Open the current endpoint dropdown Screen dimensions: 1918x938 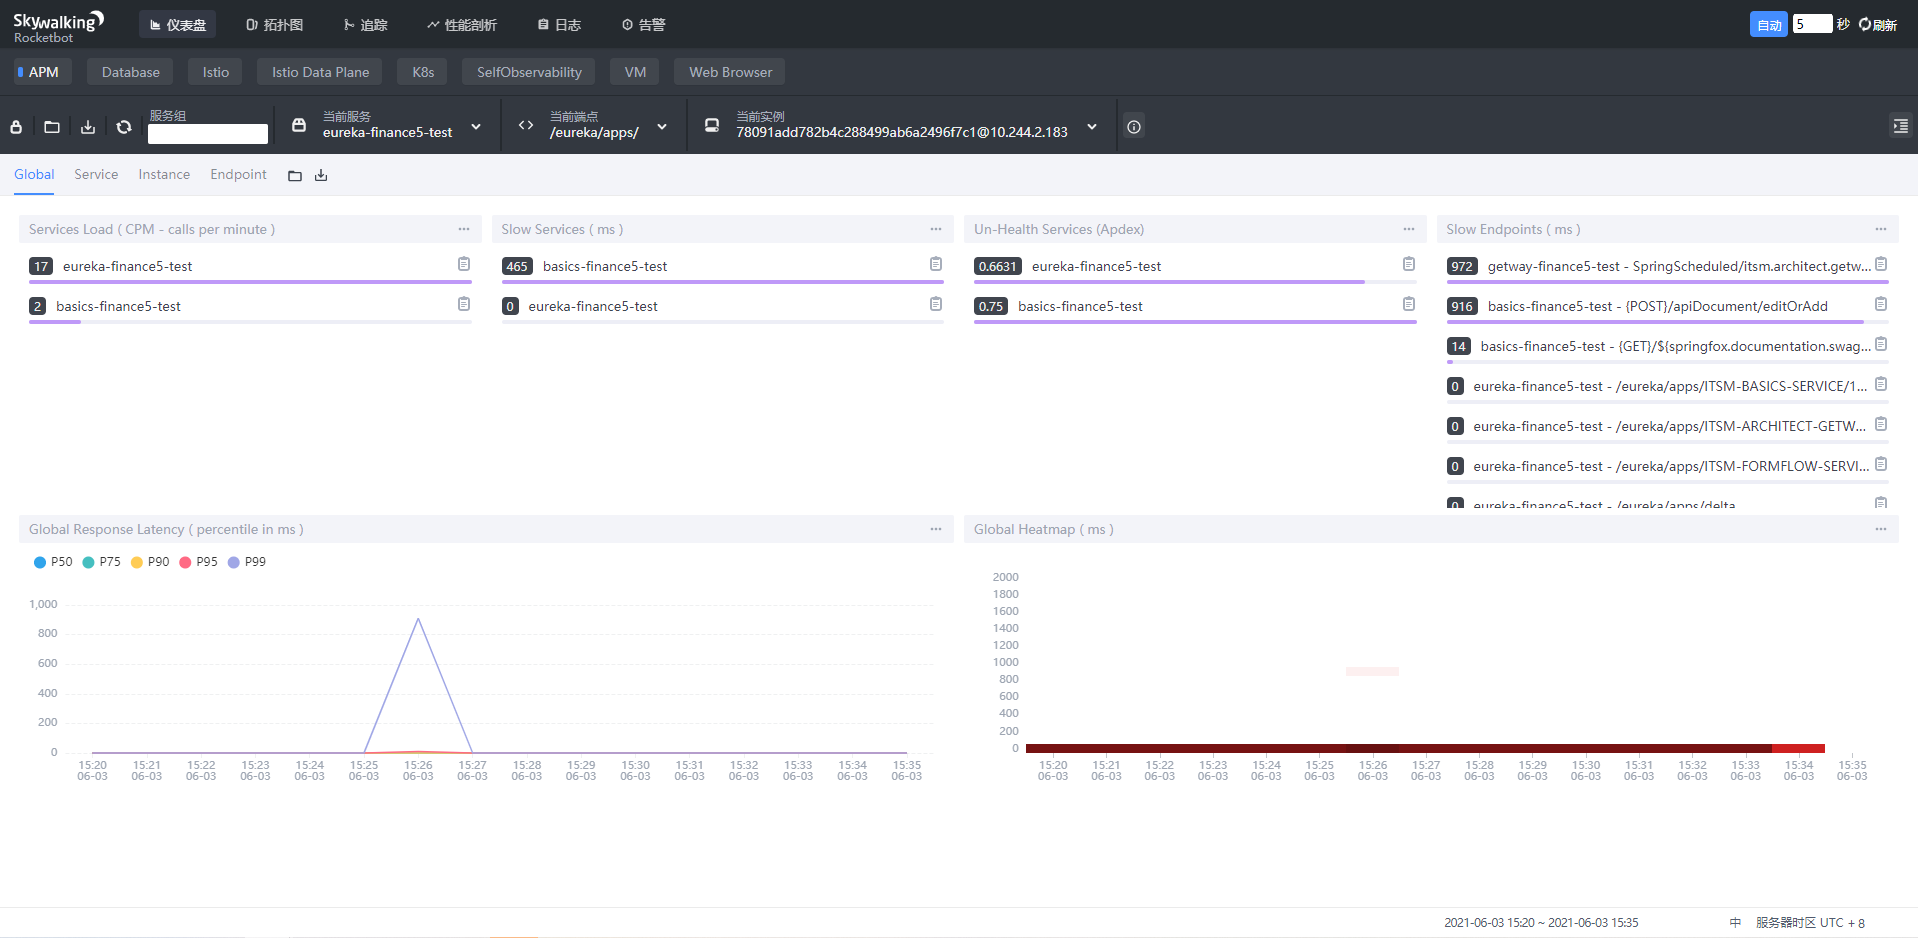click(x=662, y=127)
